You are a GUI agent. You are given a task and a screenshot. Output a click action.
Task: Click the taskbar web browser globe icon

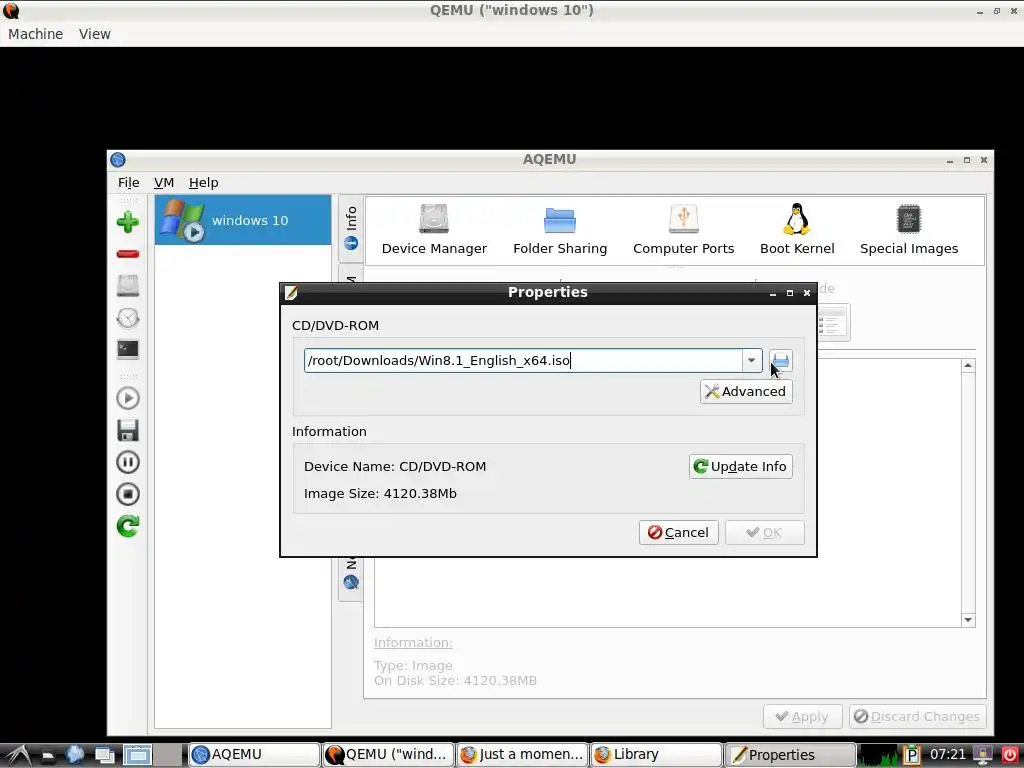pyautogui.click(x=74, y=755)
